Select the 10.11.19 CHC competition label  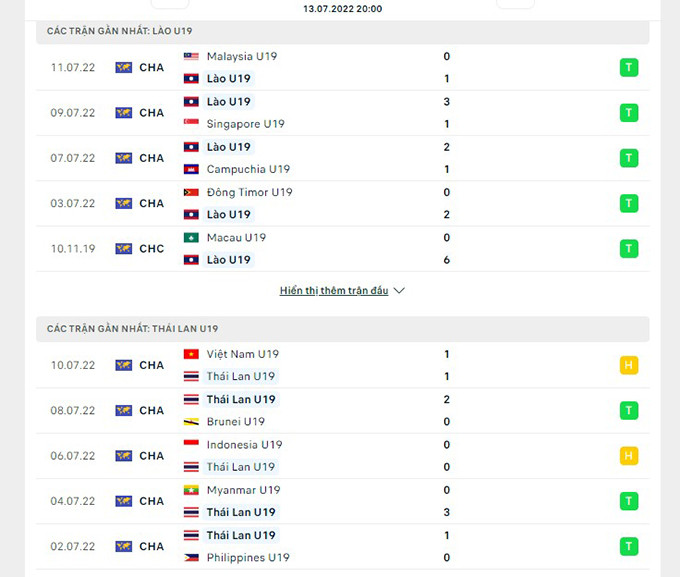coord(152,249)
